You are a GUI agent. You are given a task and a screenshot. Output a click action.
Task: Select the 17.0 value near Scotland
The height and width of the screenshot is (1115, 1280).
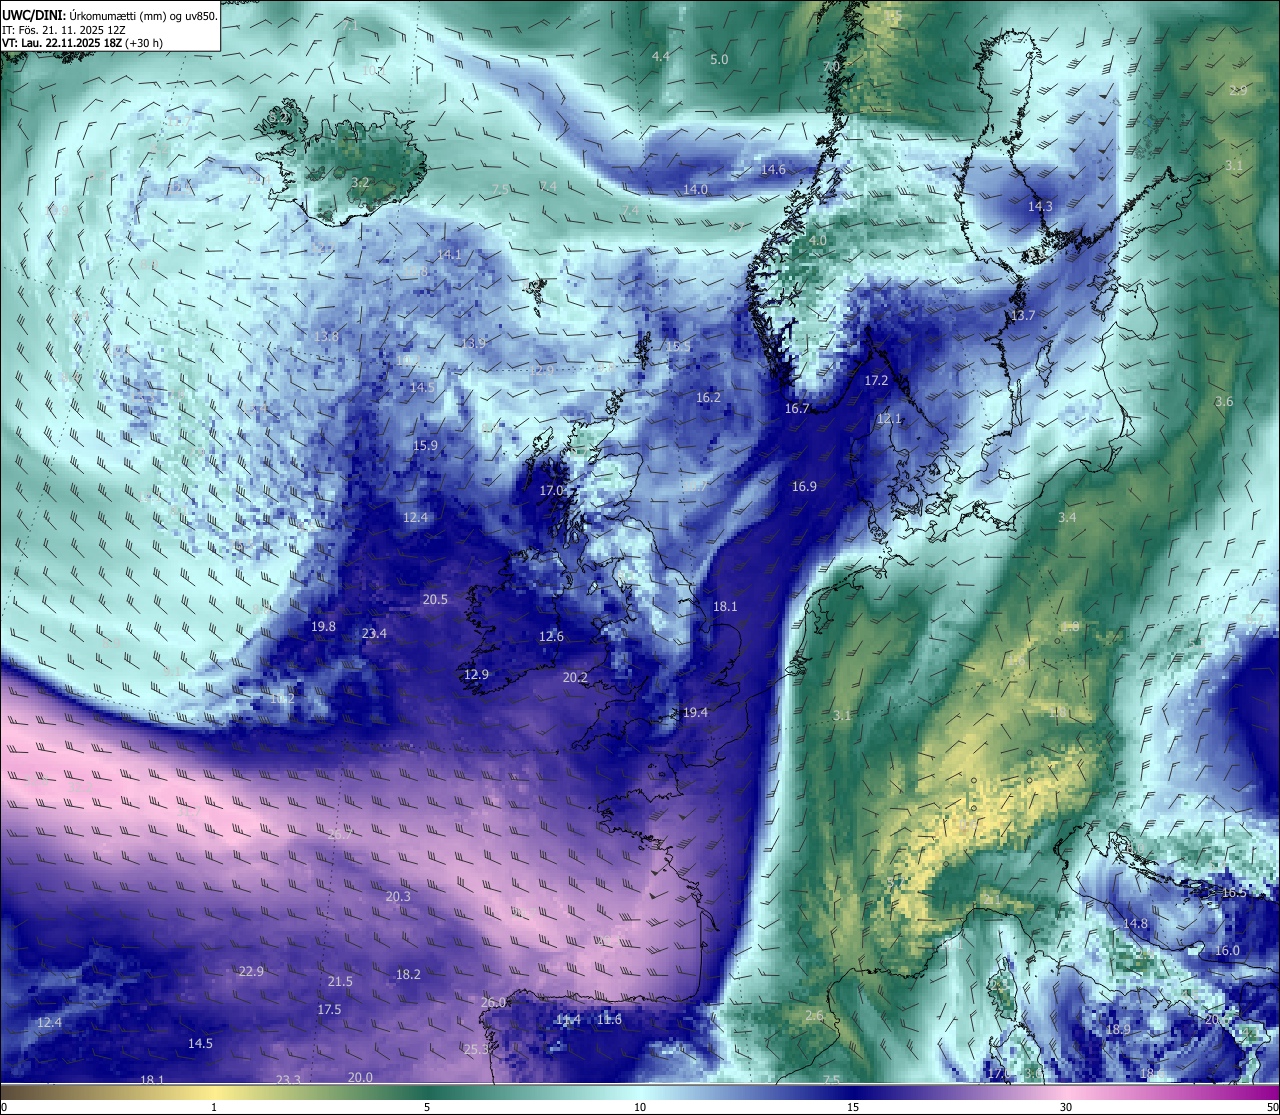click(552, 491)
